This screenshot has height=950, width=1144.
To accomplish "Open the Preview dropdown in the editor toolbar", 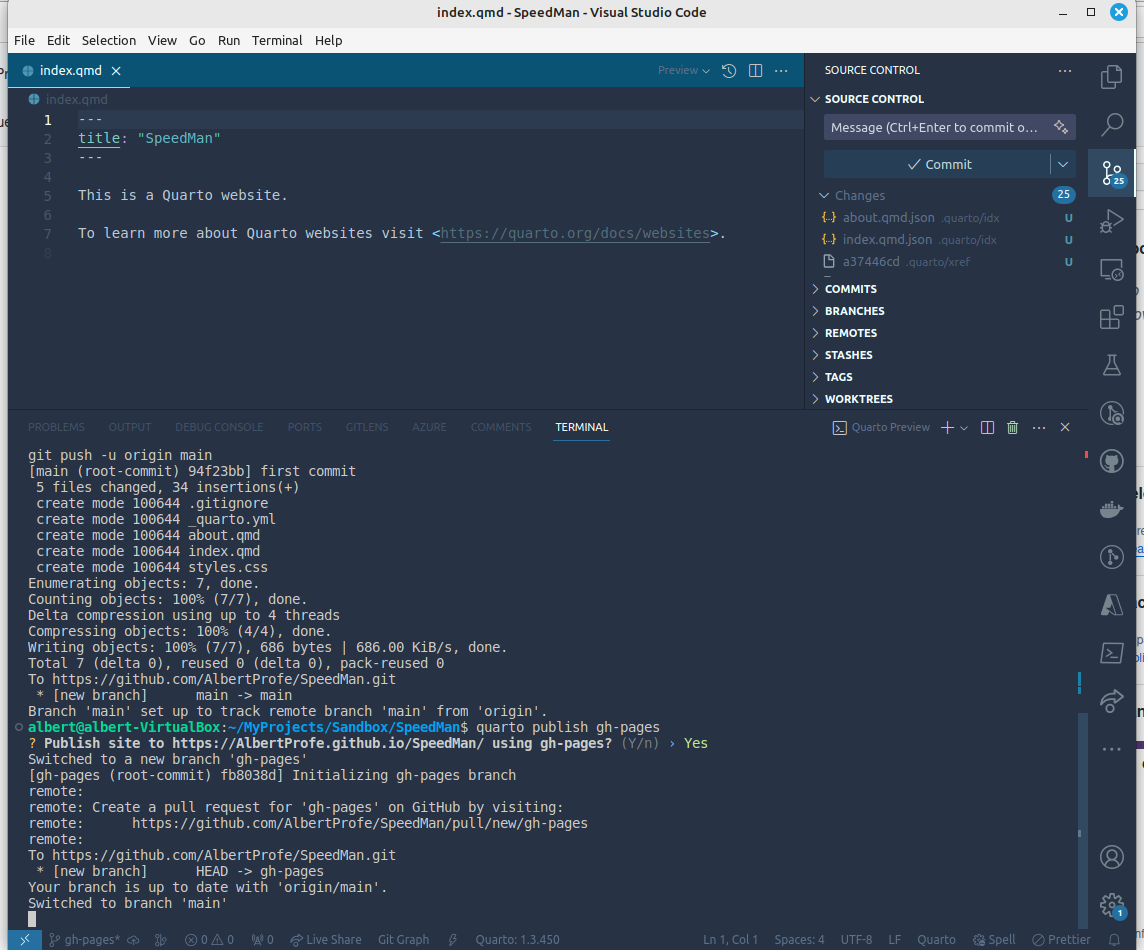I will (684, 71).
